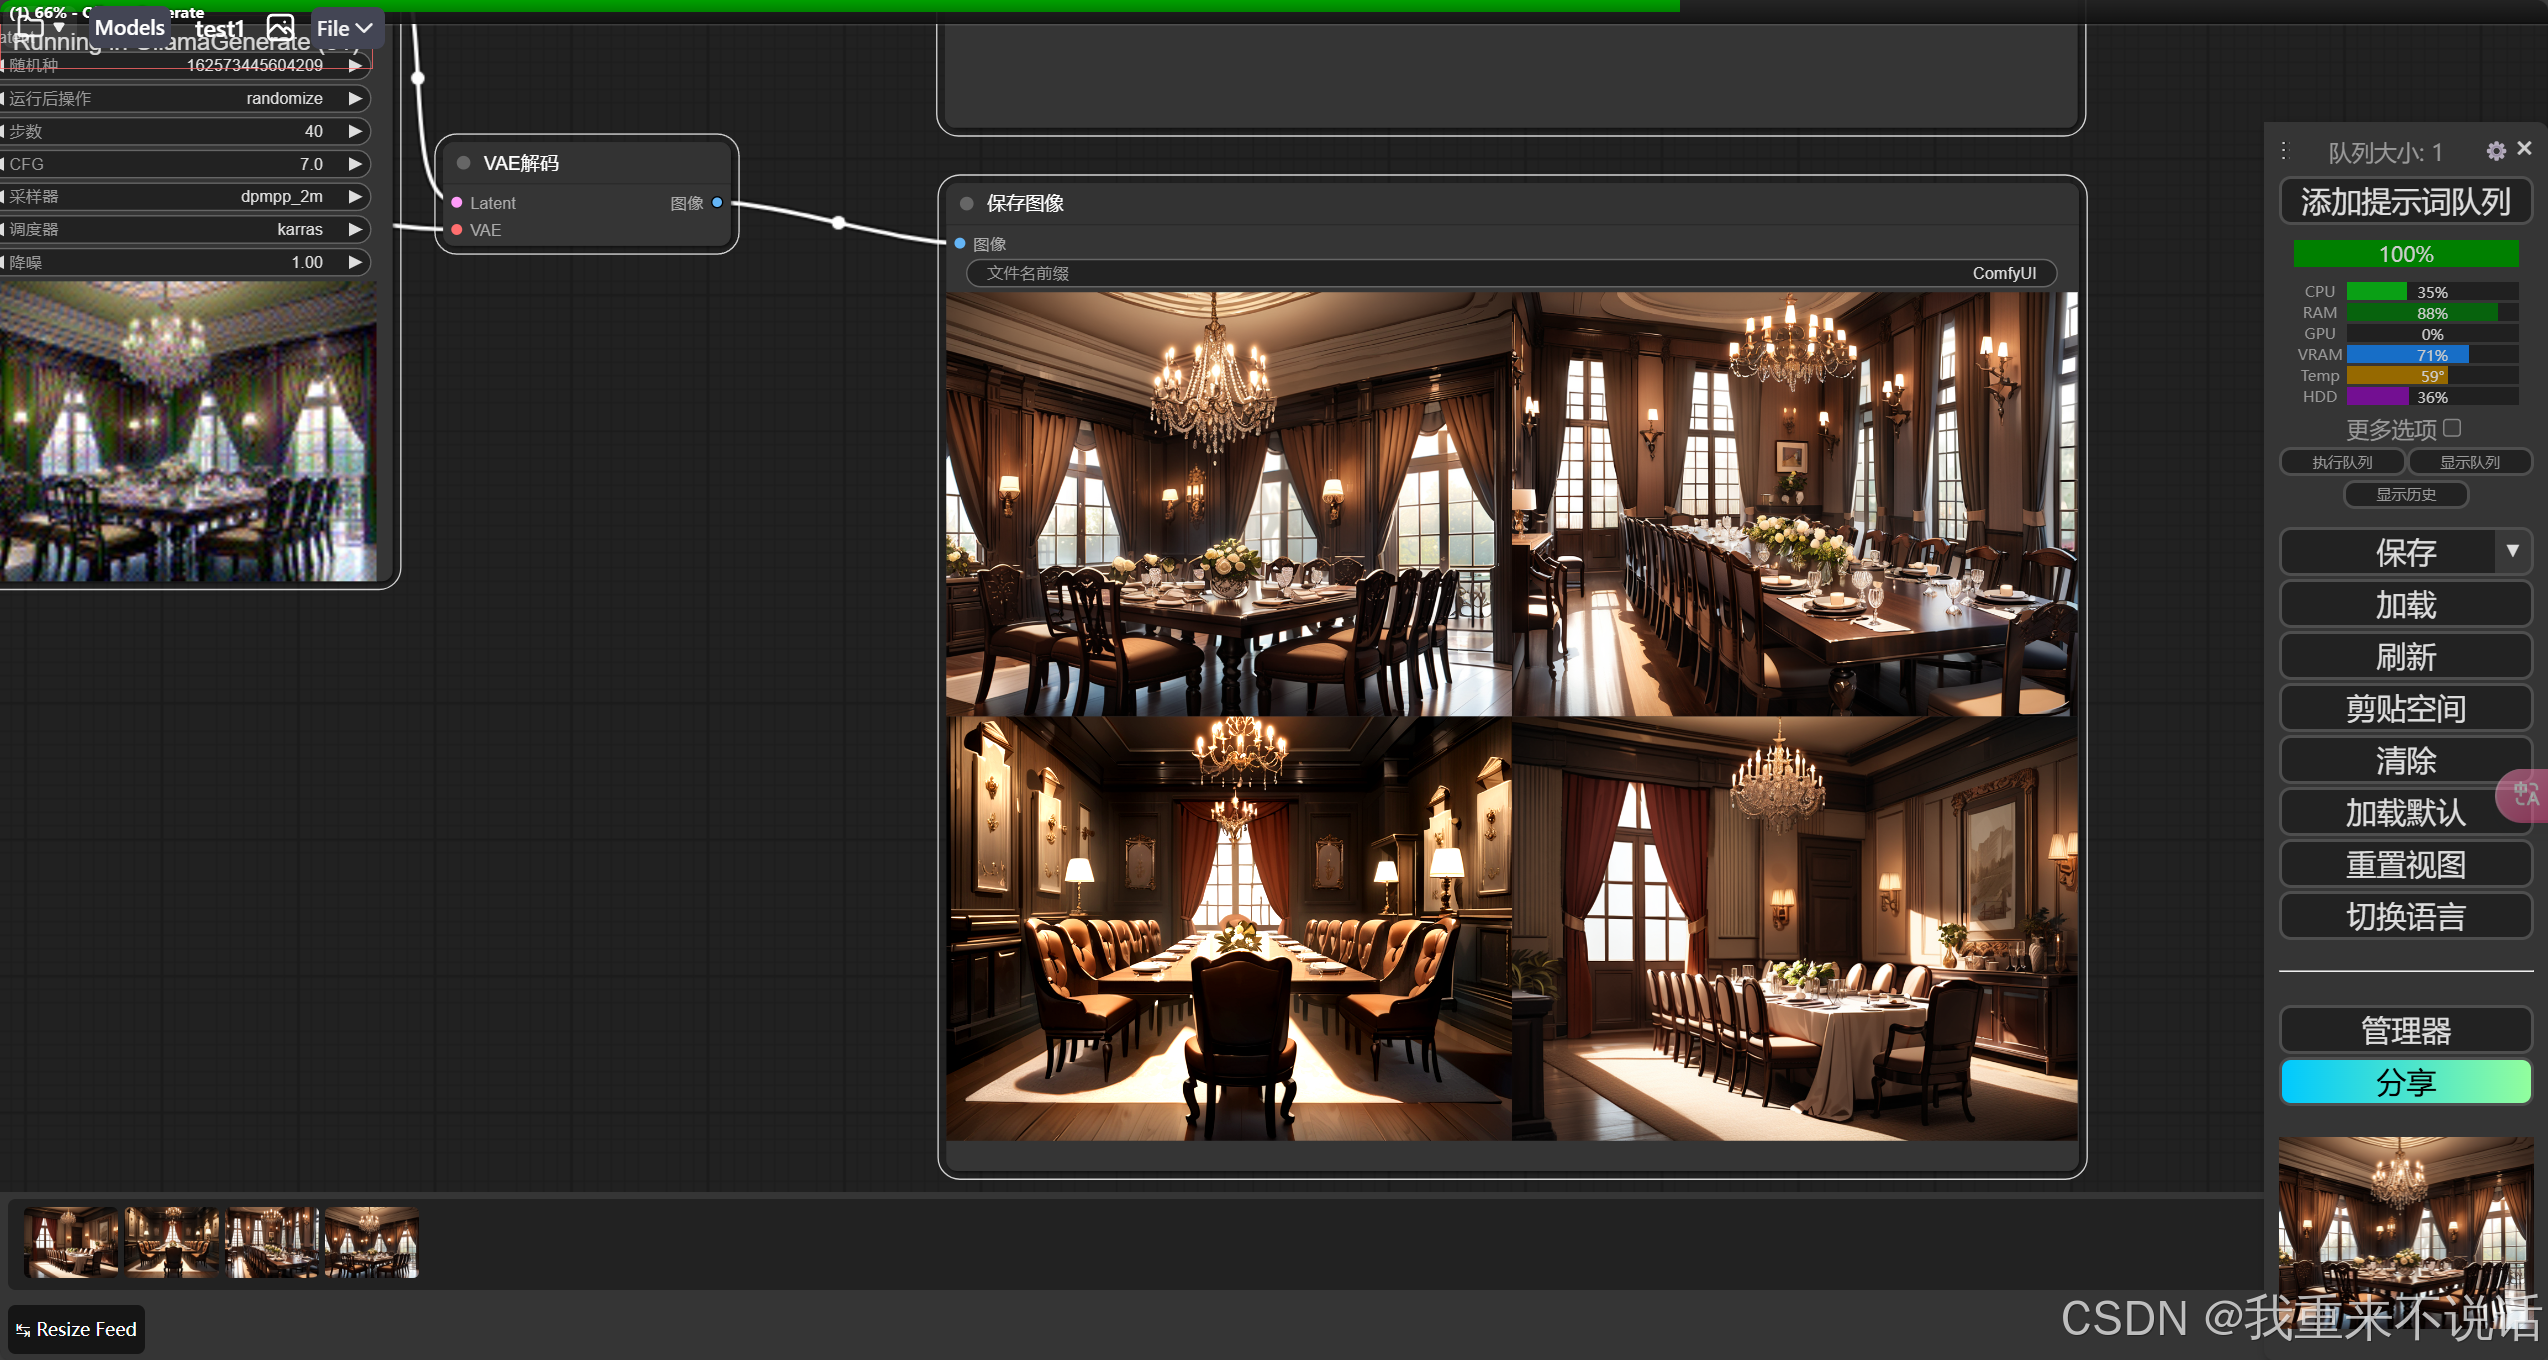
Task: Select the first thumbnail in image feed
Action: [71, 1242]
